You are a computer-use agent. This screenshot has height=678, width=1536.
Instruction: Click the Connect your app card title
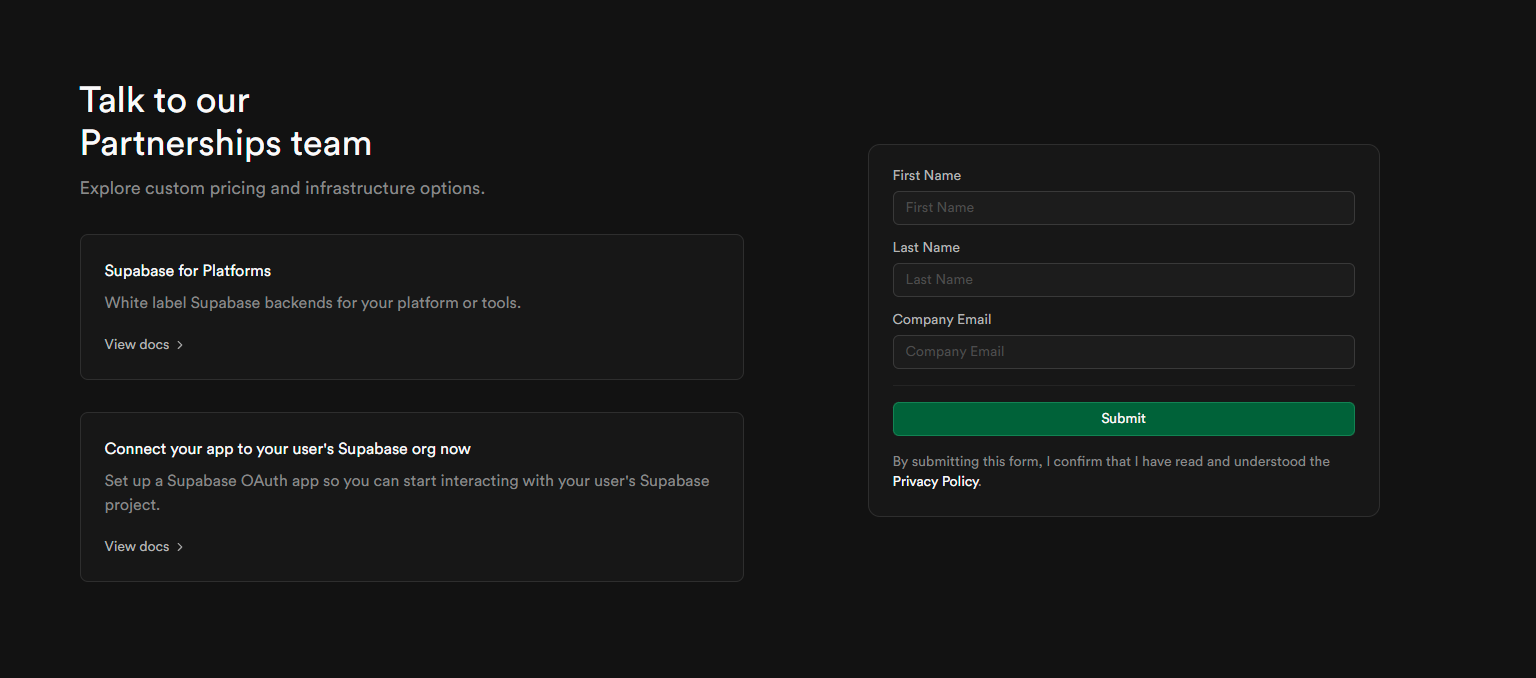[x=287, y=449]
